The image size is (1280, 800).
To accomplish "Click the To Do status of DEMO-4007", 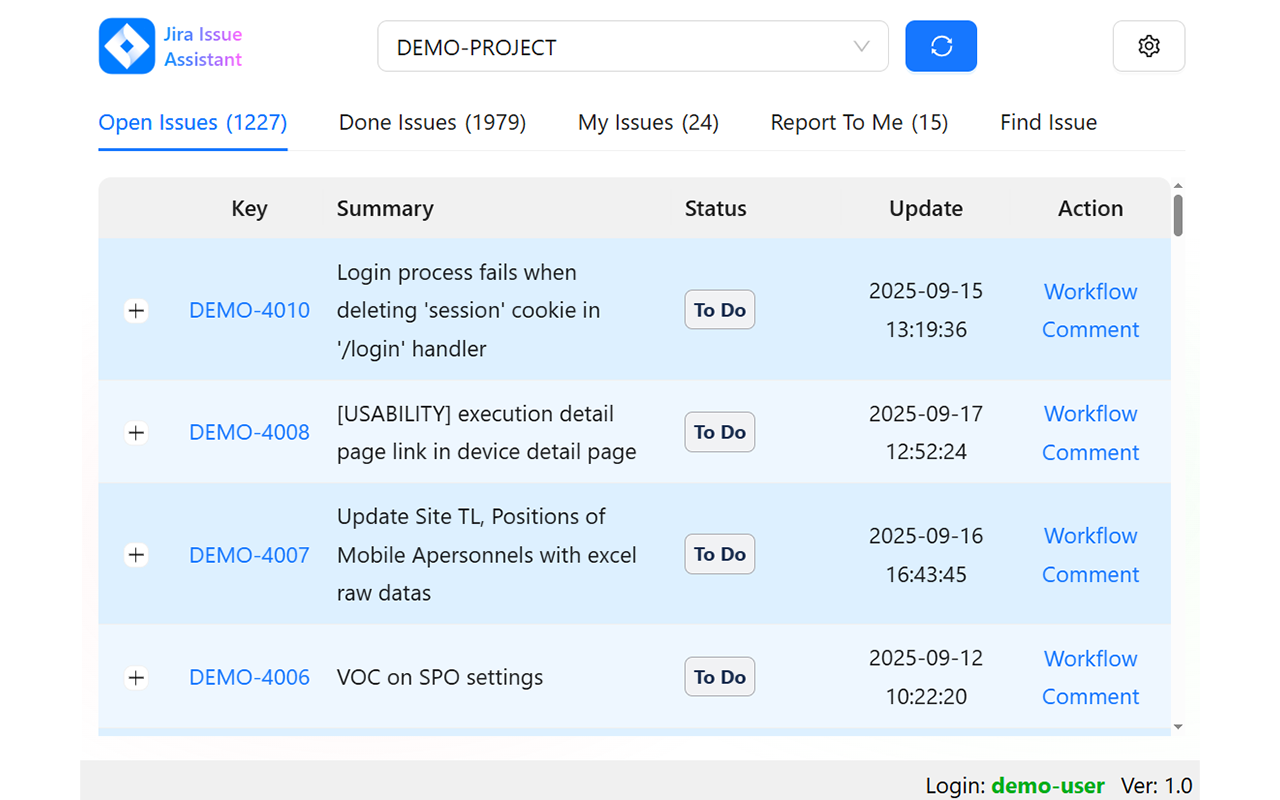I will (719, 554).
